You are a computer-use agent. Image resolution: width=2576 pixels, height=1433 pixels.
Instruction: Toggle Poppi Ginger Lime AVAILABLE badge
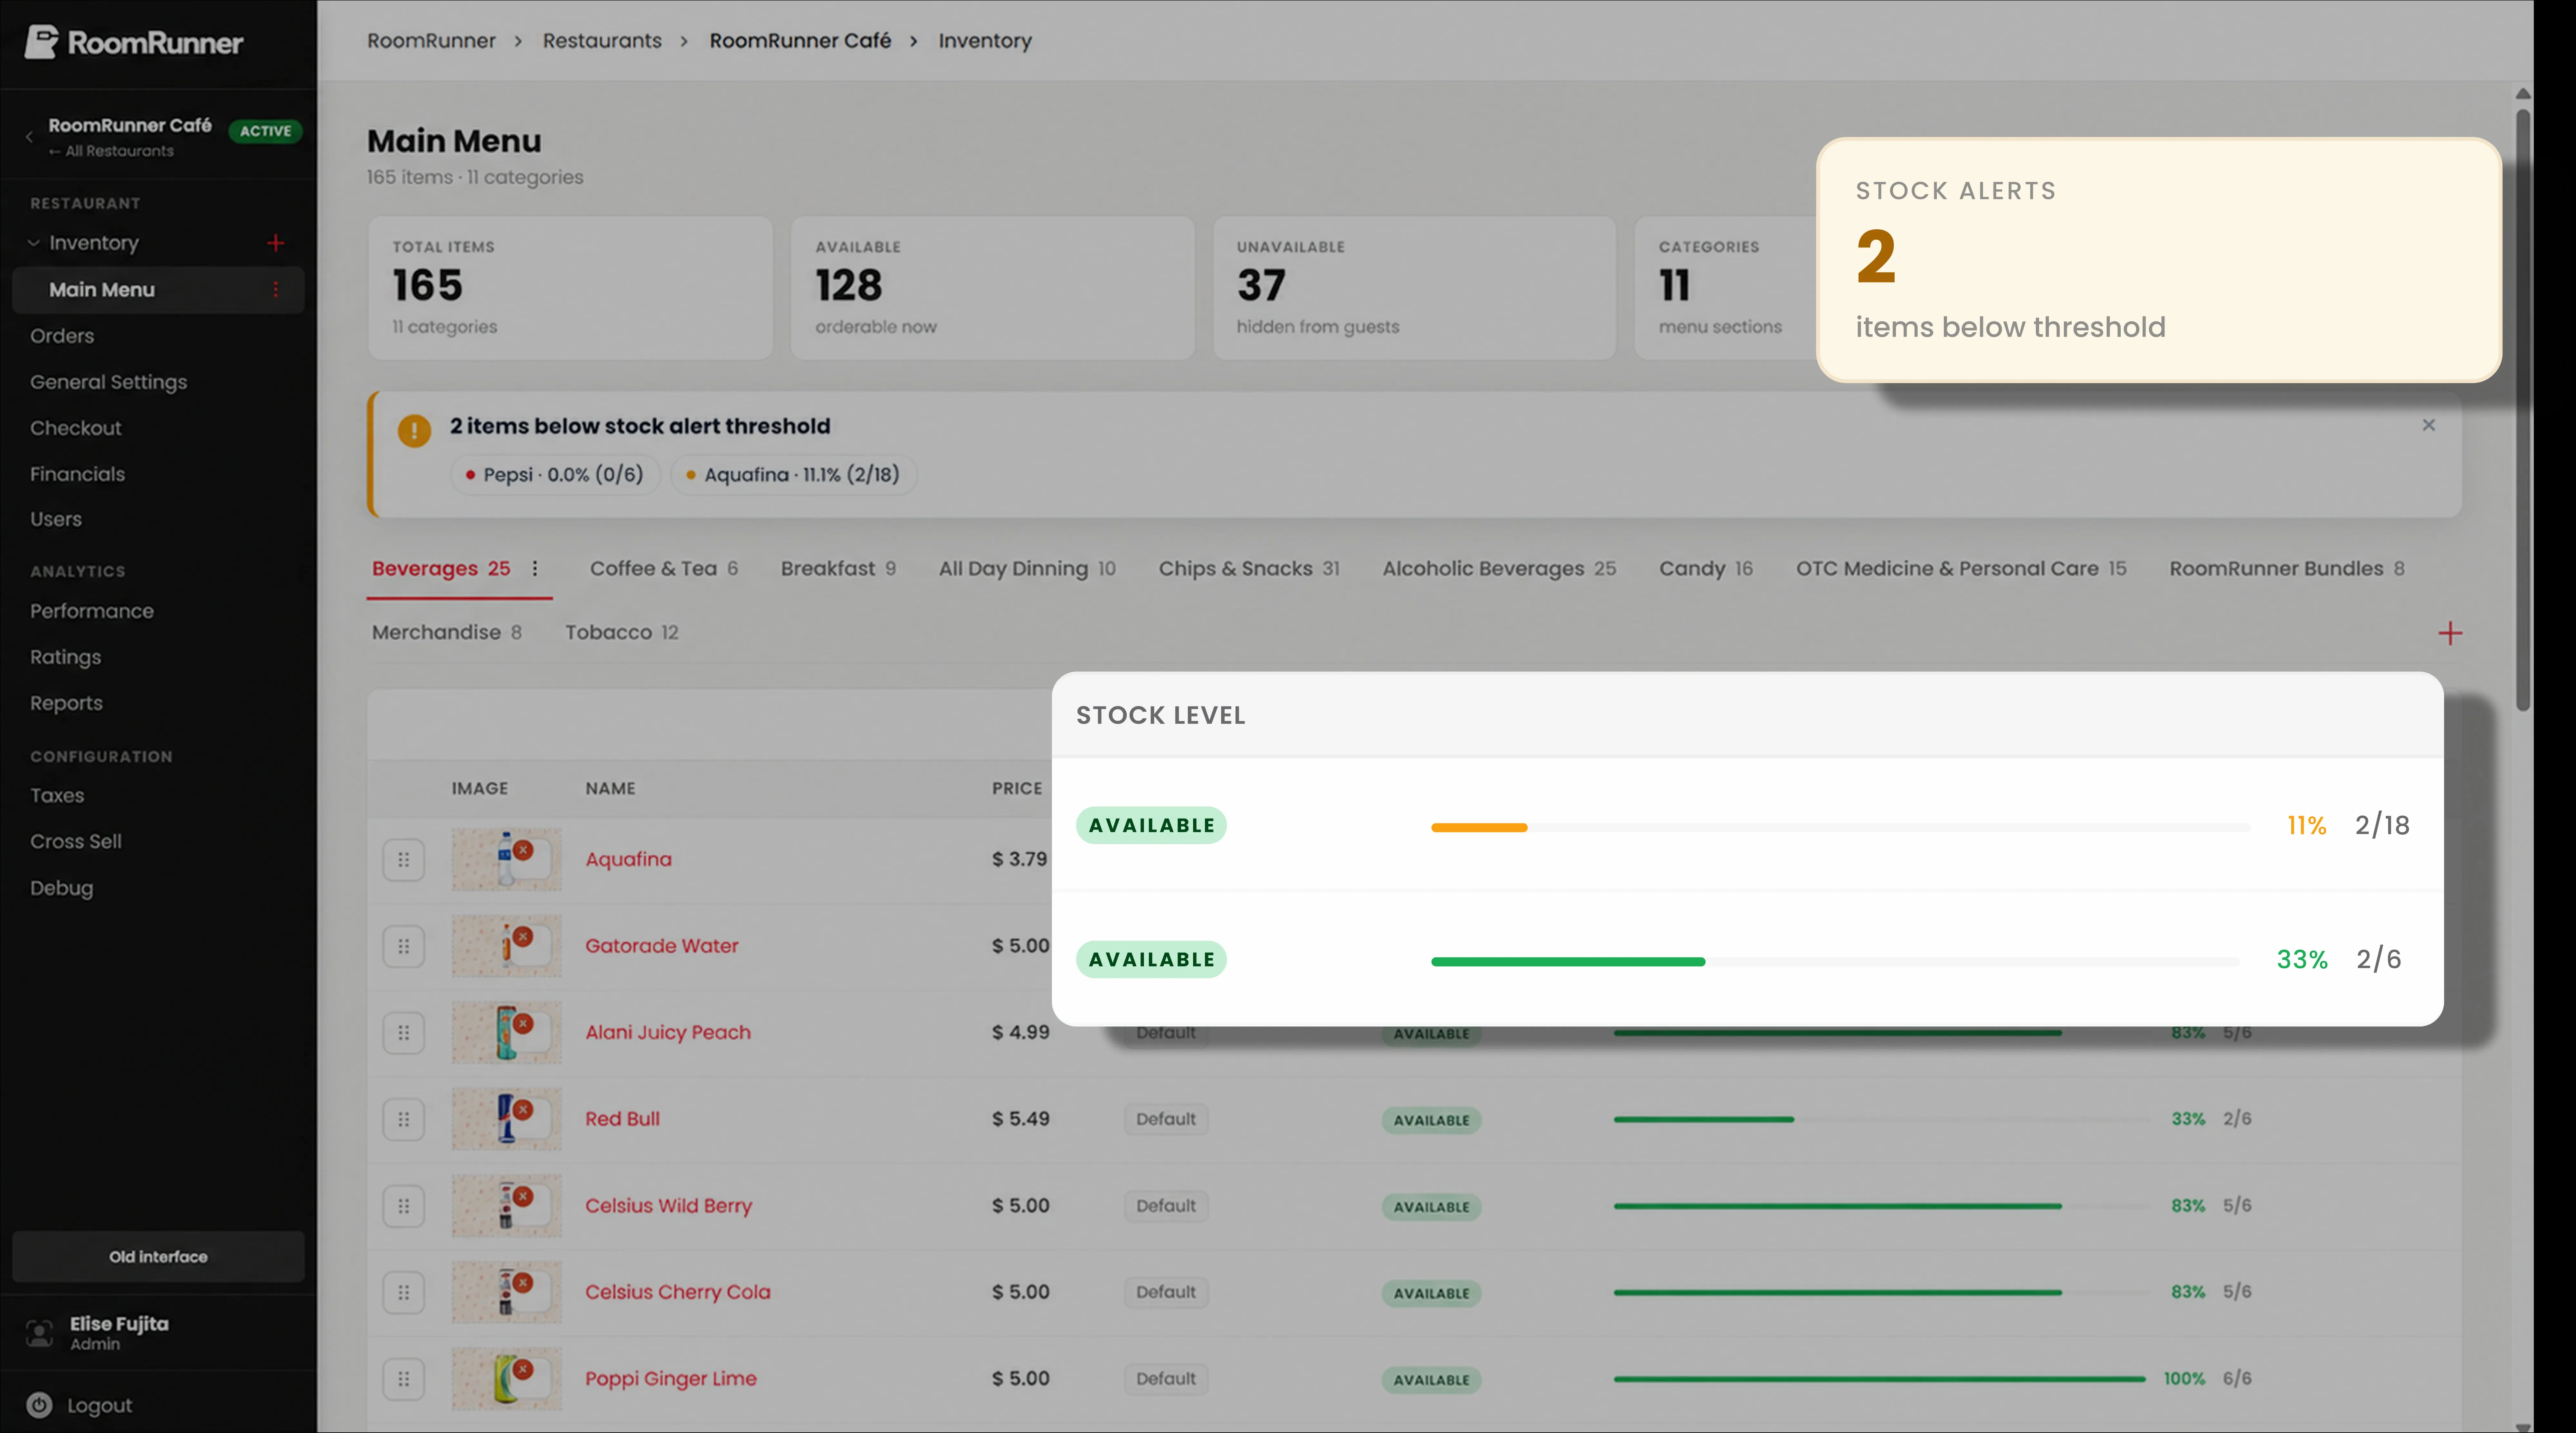pyautogui.click(x=1431, y=1380)
